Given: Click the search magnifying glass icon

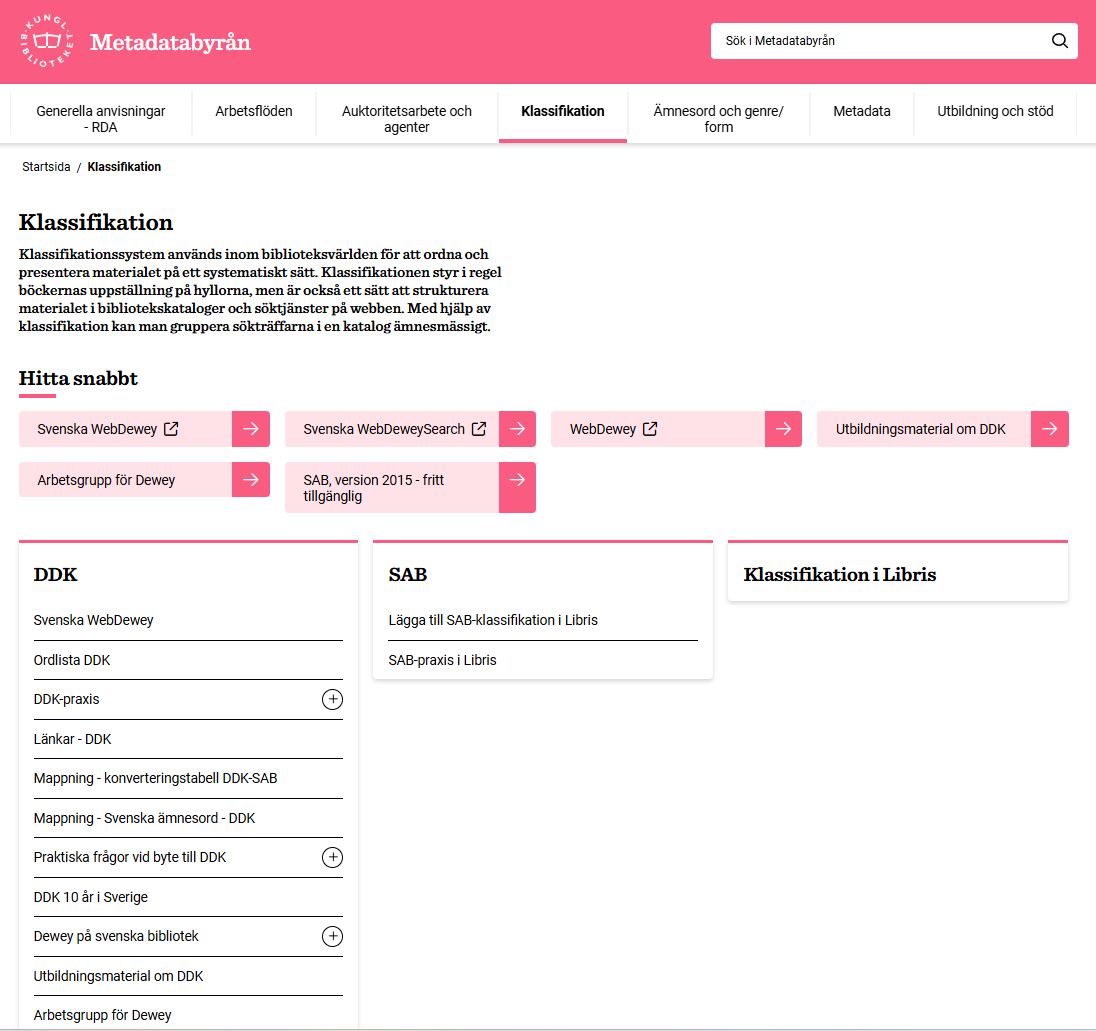Looking at the screenshot, I should pyautogui.click(x=1059, y=41).
